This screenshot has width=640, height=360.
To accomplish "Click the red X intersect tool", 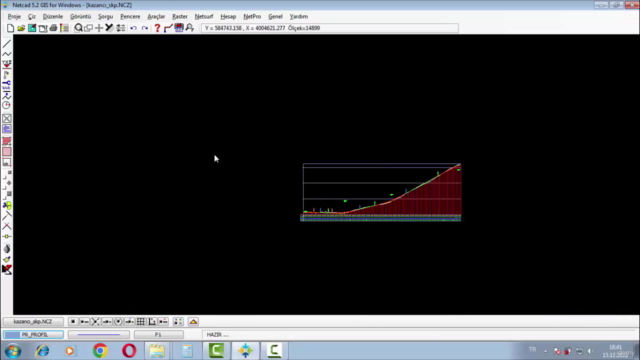I will pos(7,226).
